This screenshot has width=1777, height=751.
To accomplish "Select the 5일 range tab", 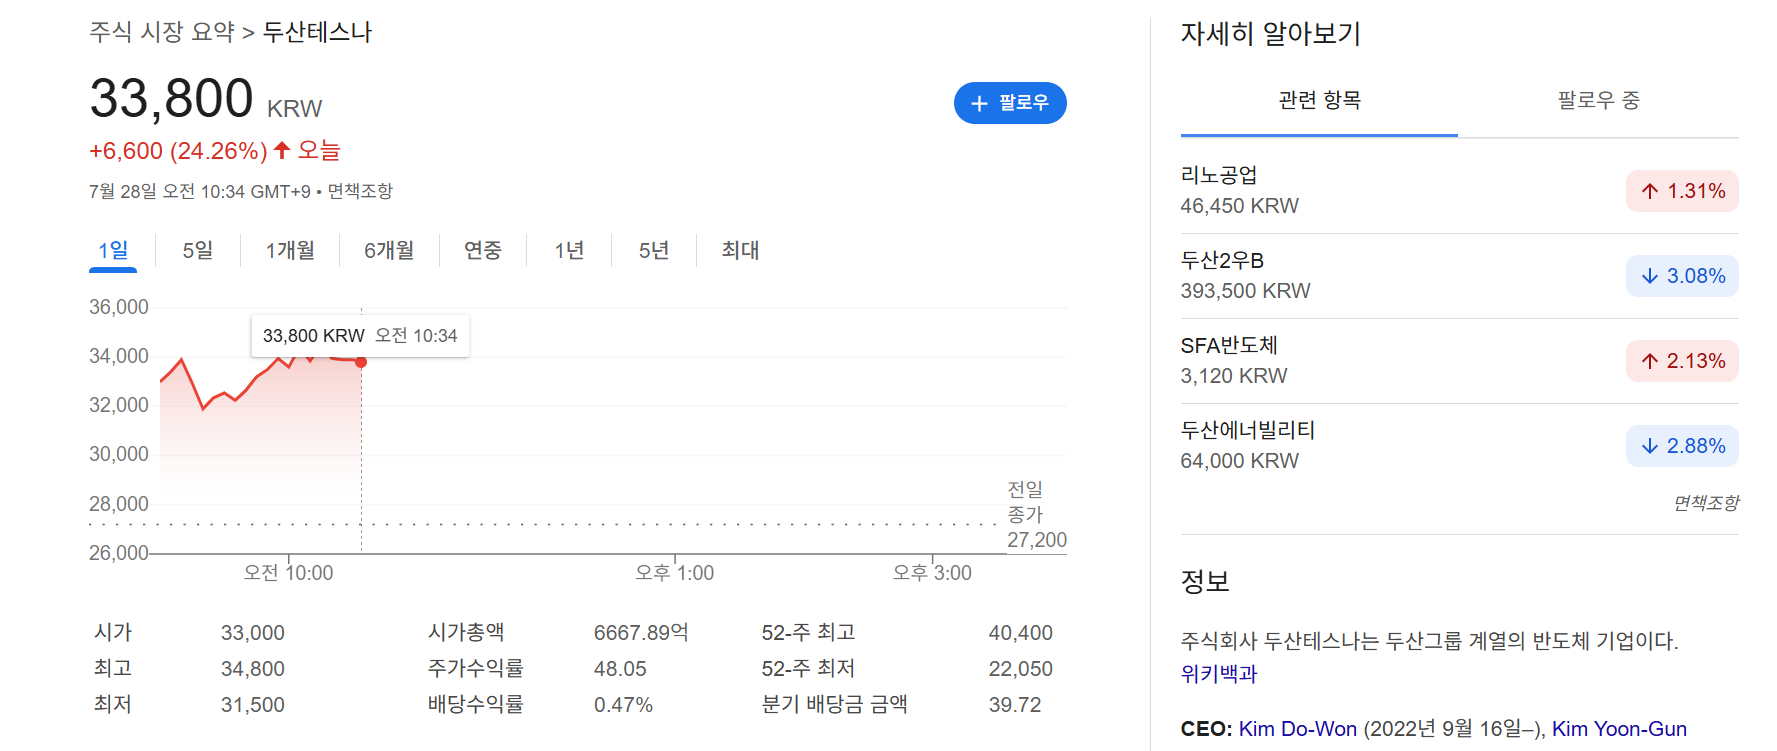I will (x=198, y=250).
